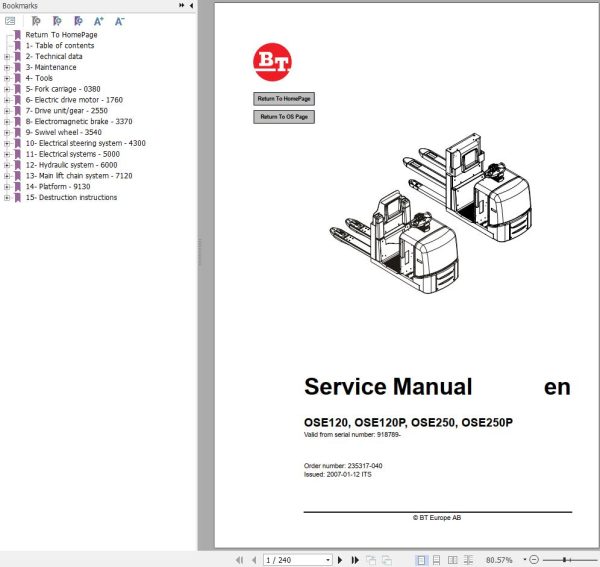
Task: Click the Service Manual heading
Action: pos(388,386)
